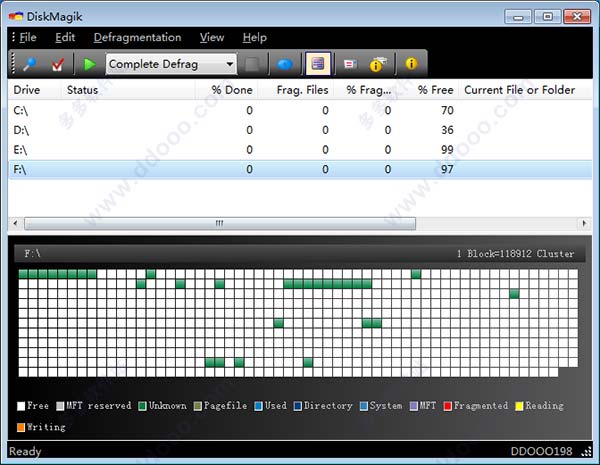This screenshot has height=465, width=600.
Task: Click the blue oval toolbar icon
Action: pos(285,64)
